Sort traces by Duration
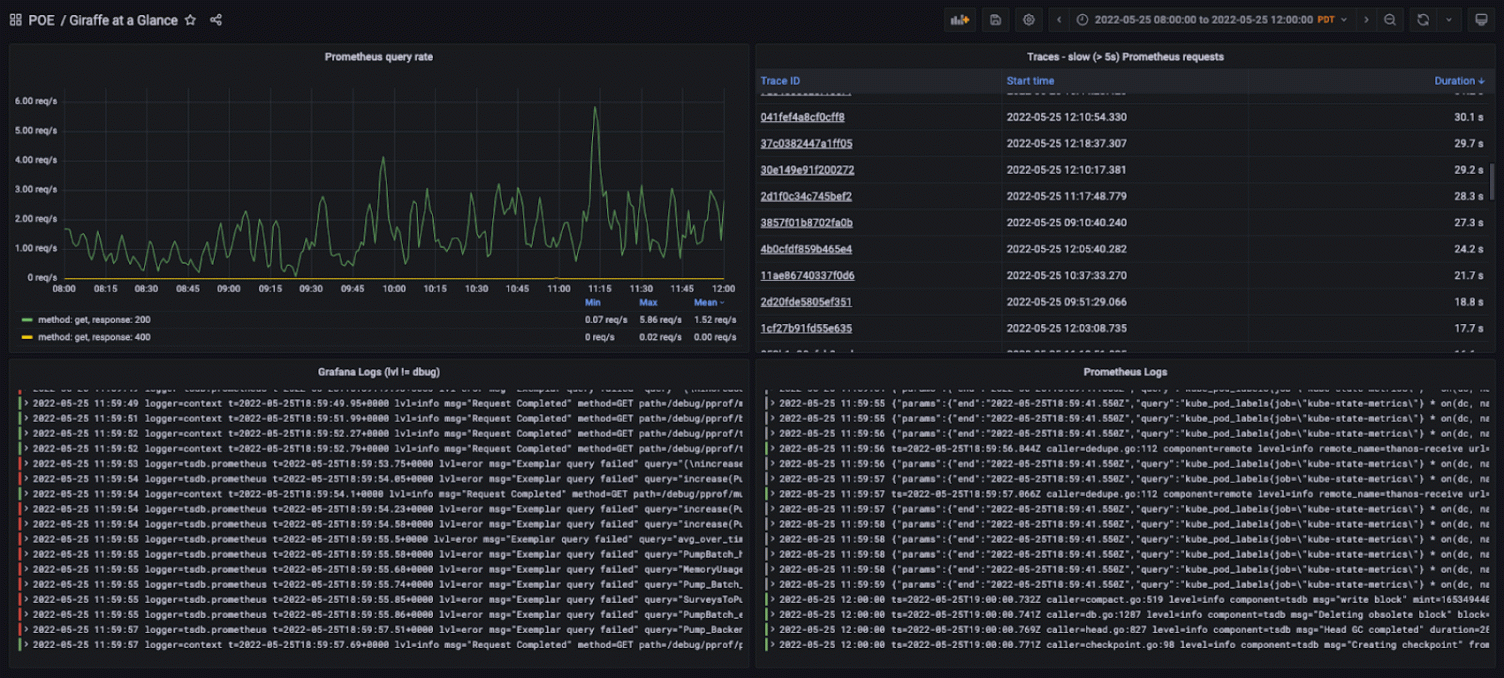The height and width of the screenshot is (678, 1504). (x=1457, y=80)
